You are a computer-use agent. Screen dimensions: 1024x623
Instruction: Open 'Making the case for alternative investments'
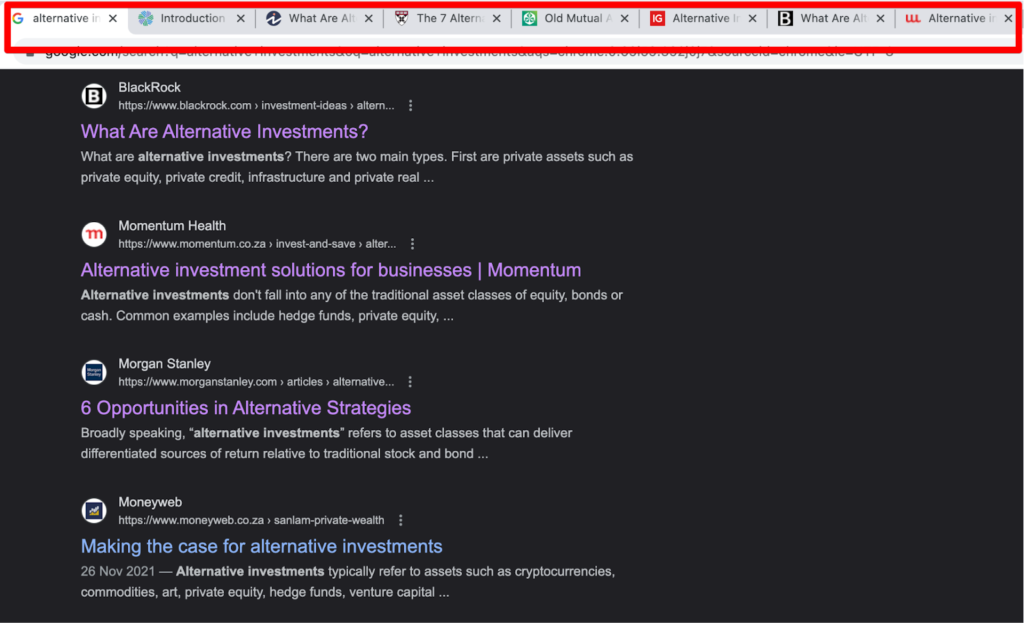pos(261,546)
